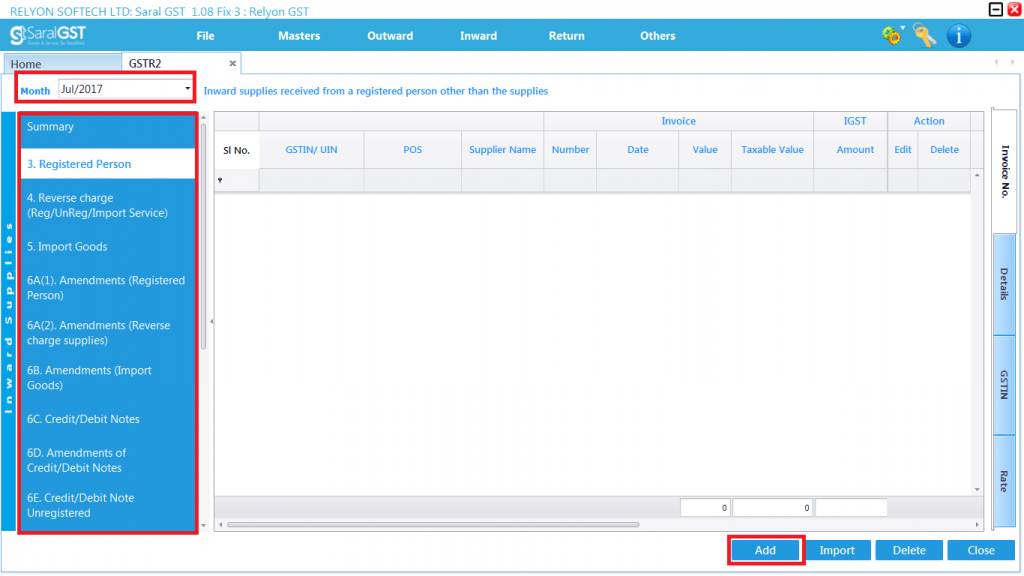1024x576 pixels.
Task: Open the File menu
Action: pyautogui.click(x=205, y=36)
